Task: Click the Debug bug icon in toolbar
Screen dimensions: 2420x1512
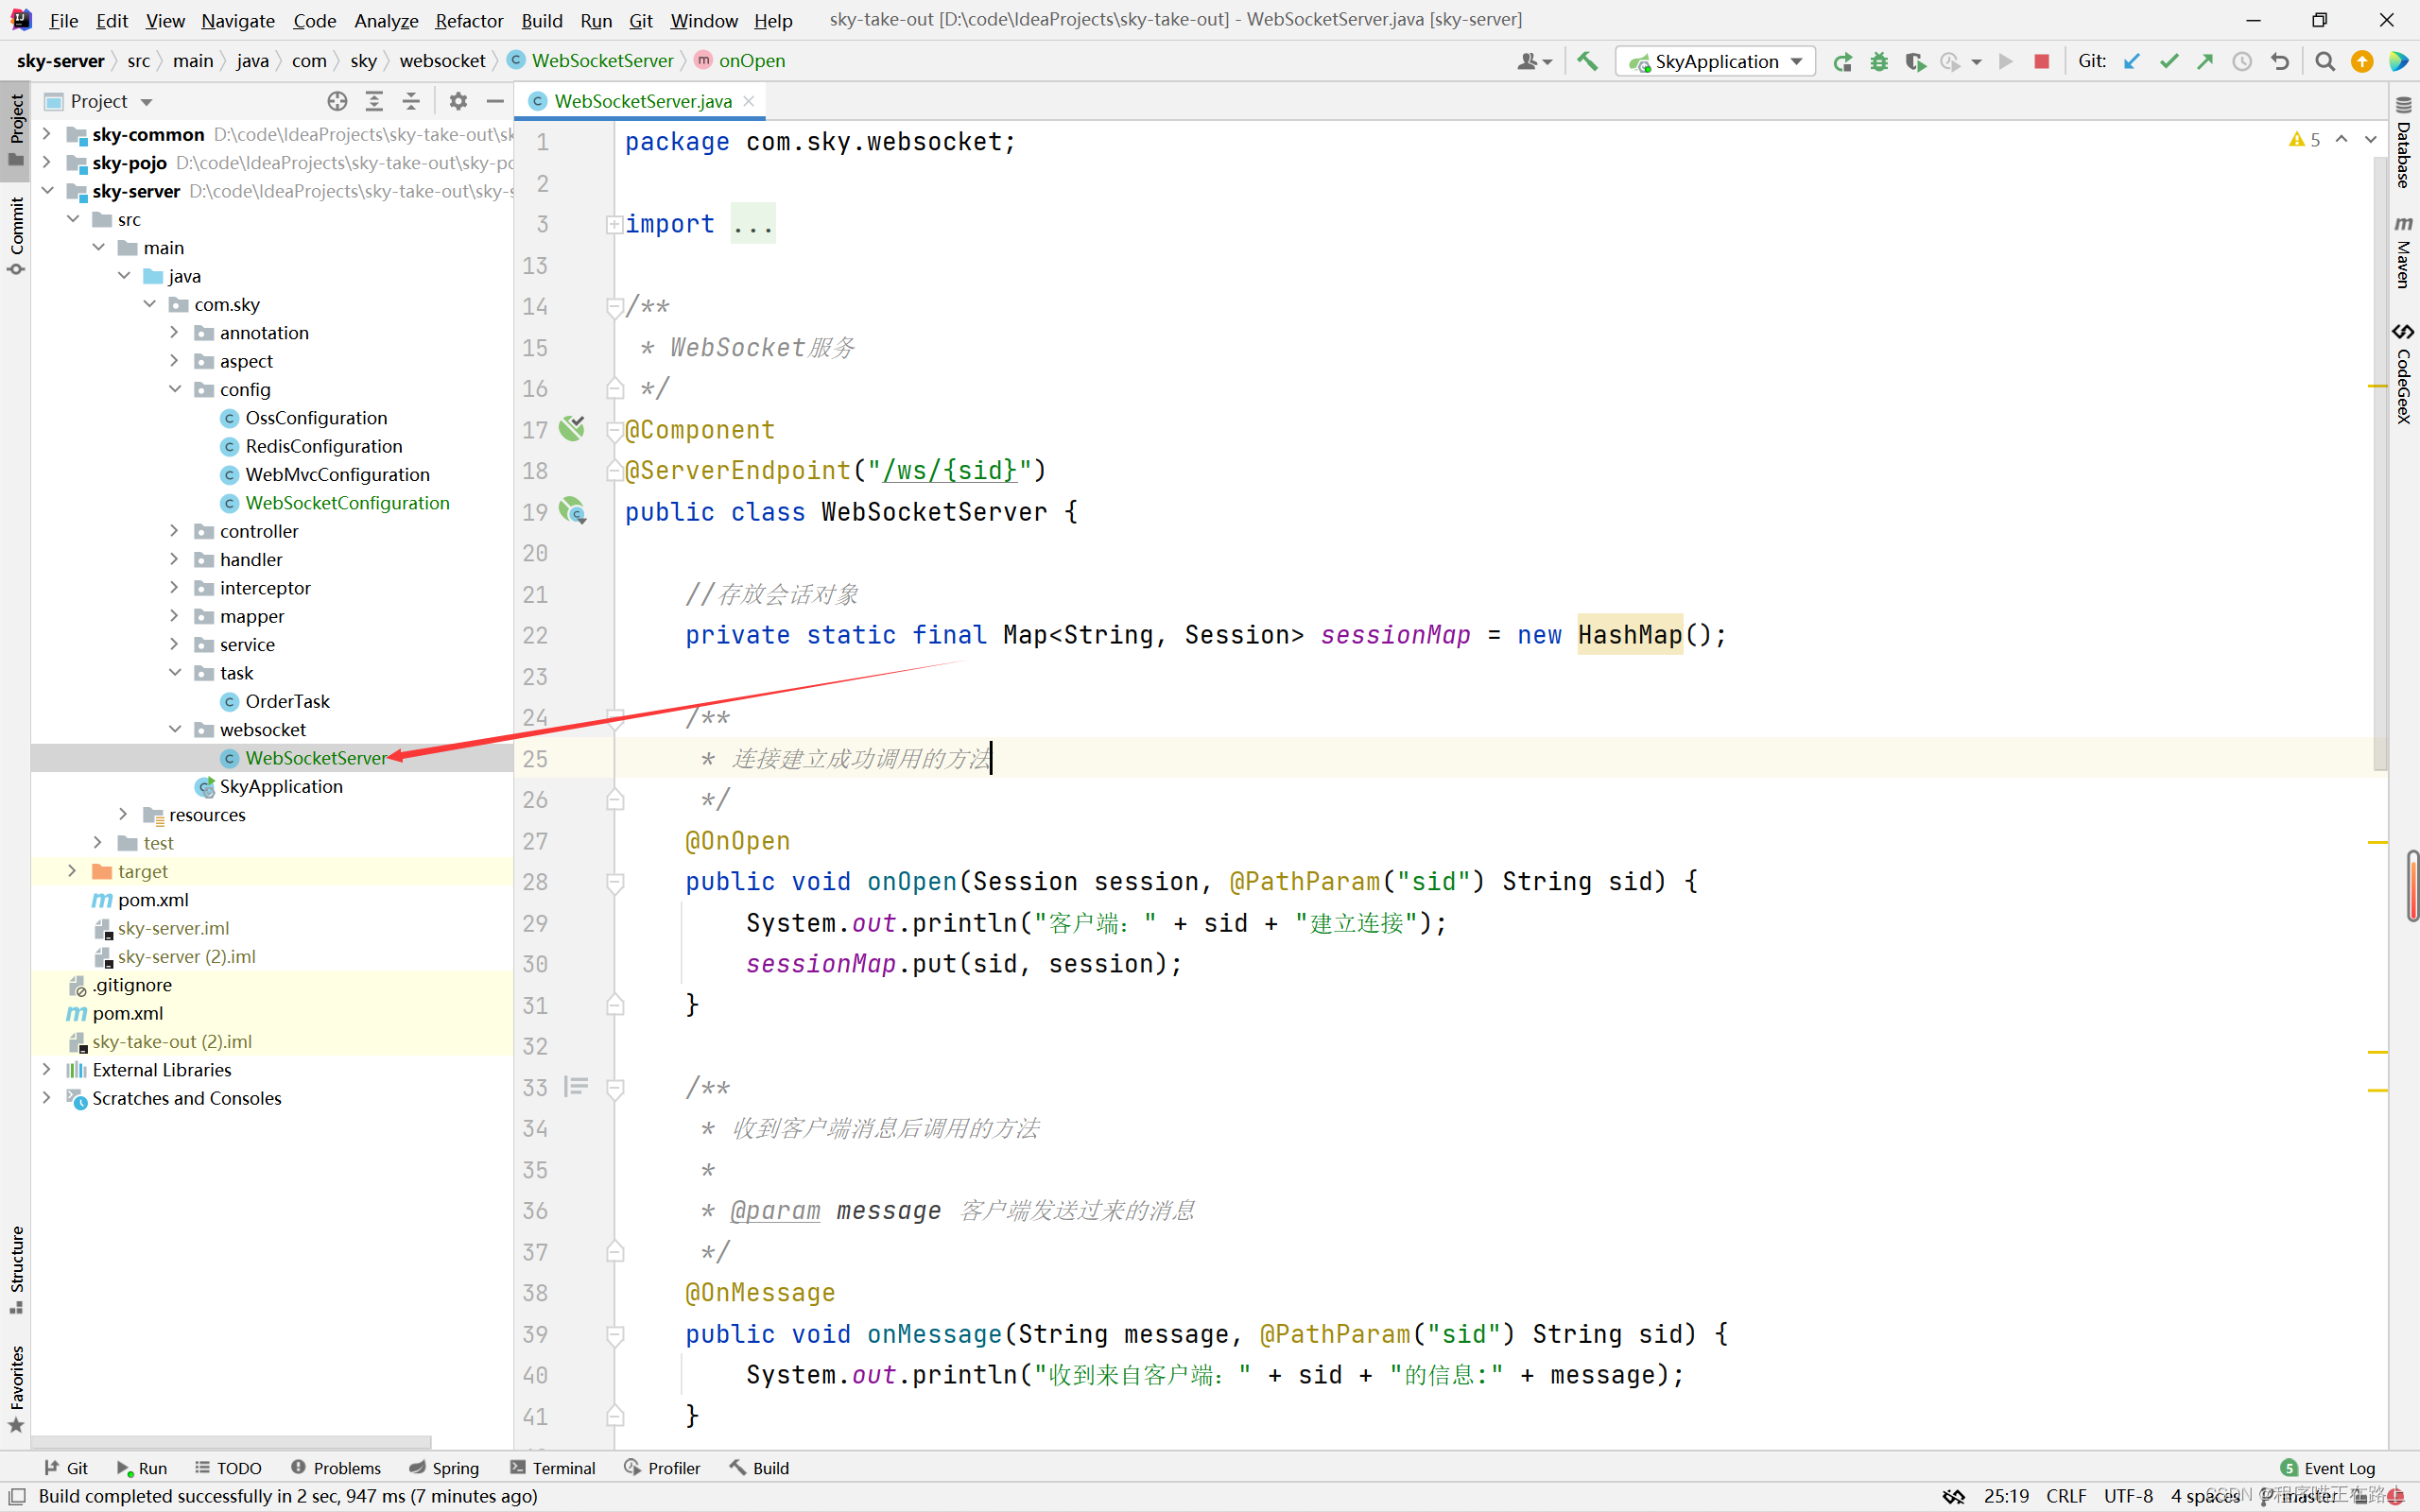Action: (x=1879, y=61)
